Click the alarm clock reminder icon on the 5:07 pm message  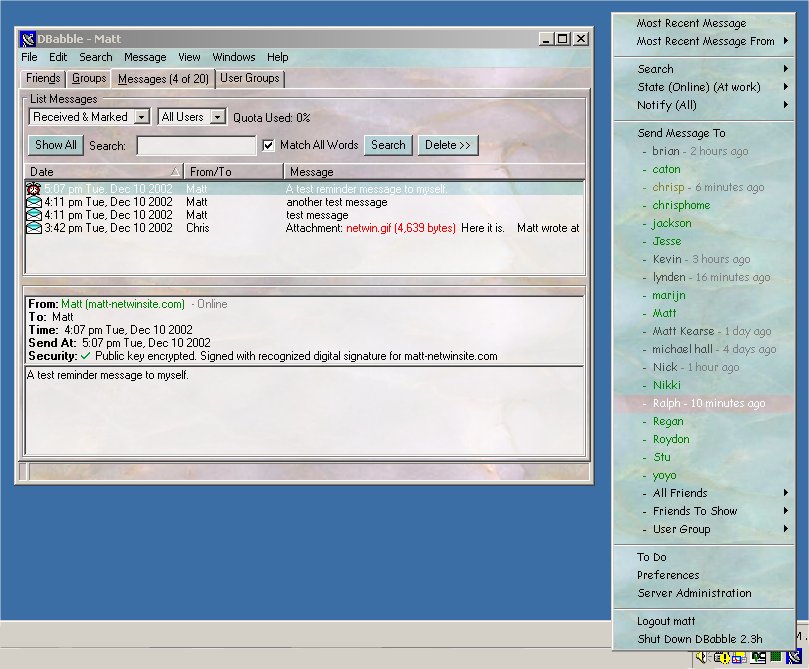34,189
